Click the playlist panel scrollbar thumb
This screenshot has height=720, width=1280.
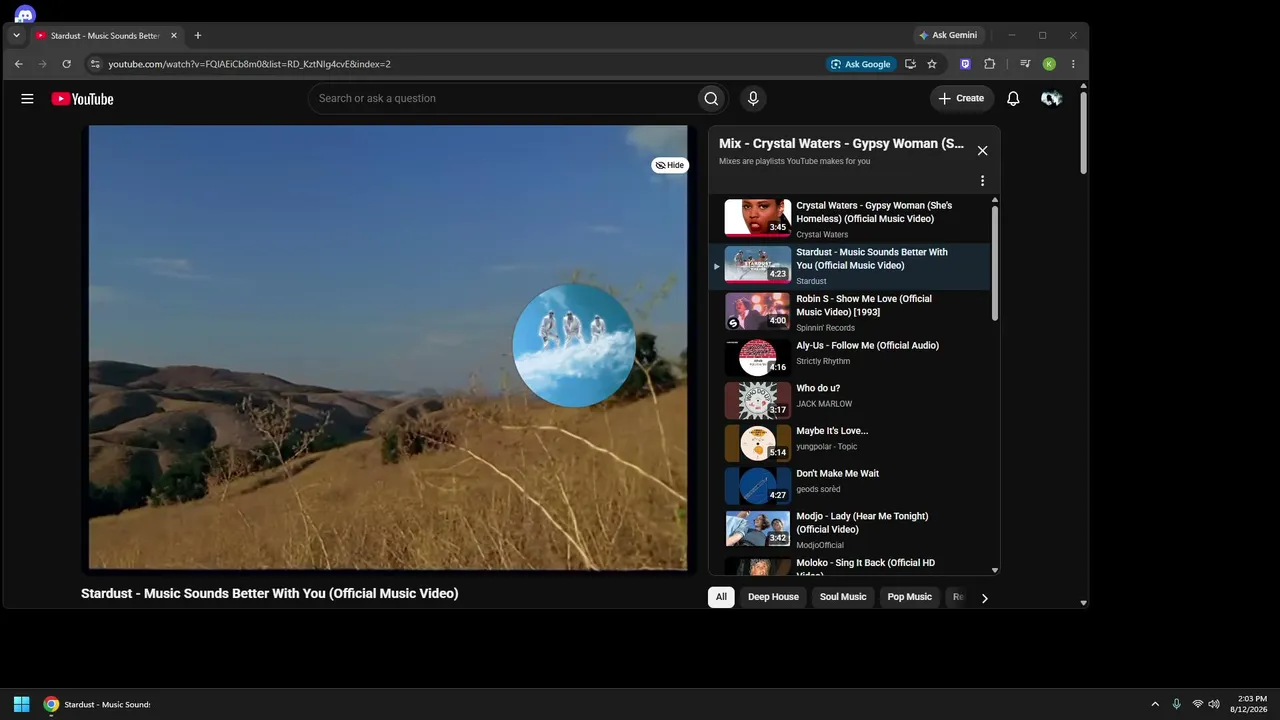pyautogui.click(x=995, y=262)
